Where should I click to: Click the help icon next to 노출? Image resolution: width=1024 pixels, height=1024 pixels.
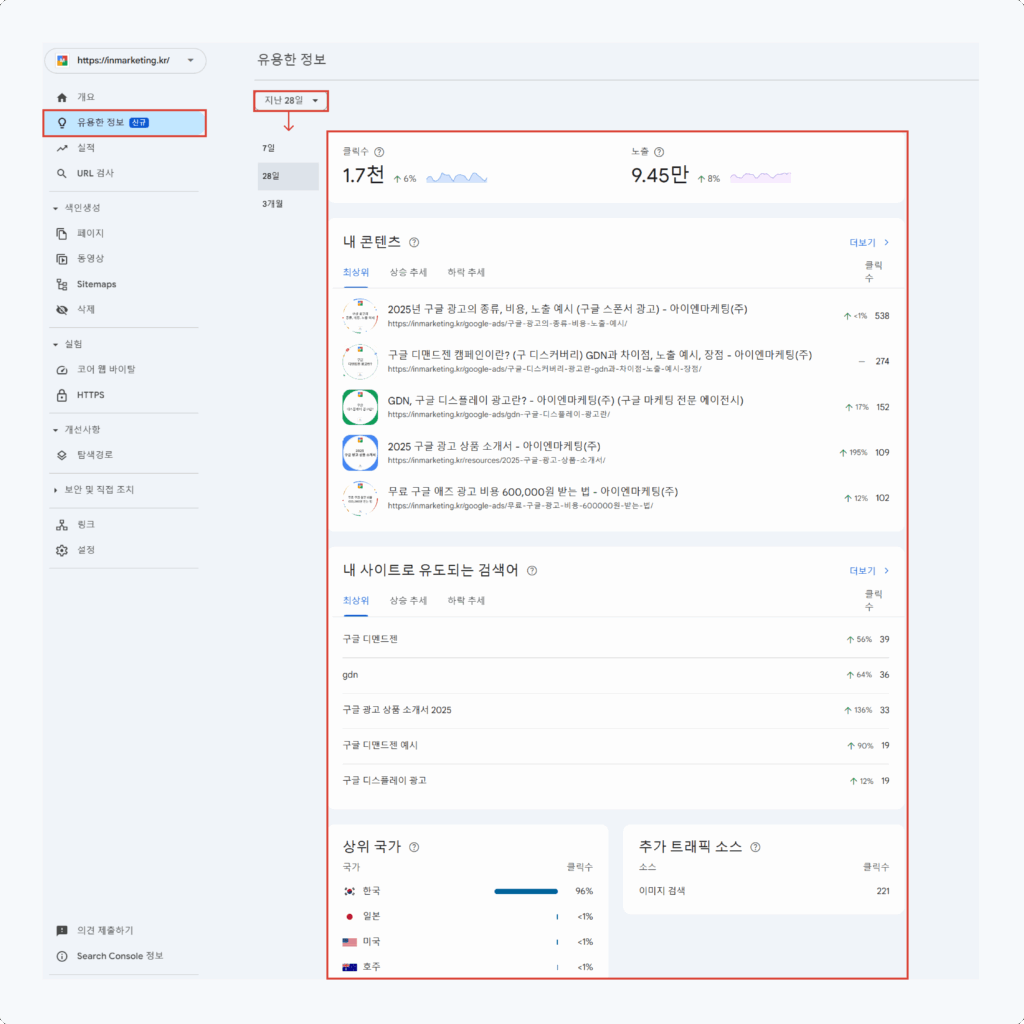[x=659, y=152]
